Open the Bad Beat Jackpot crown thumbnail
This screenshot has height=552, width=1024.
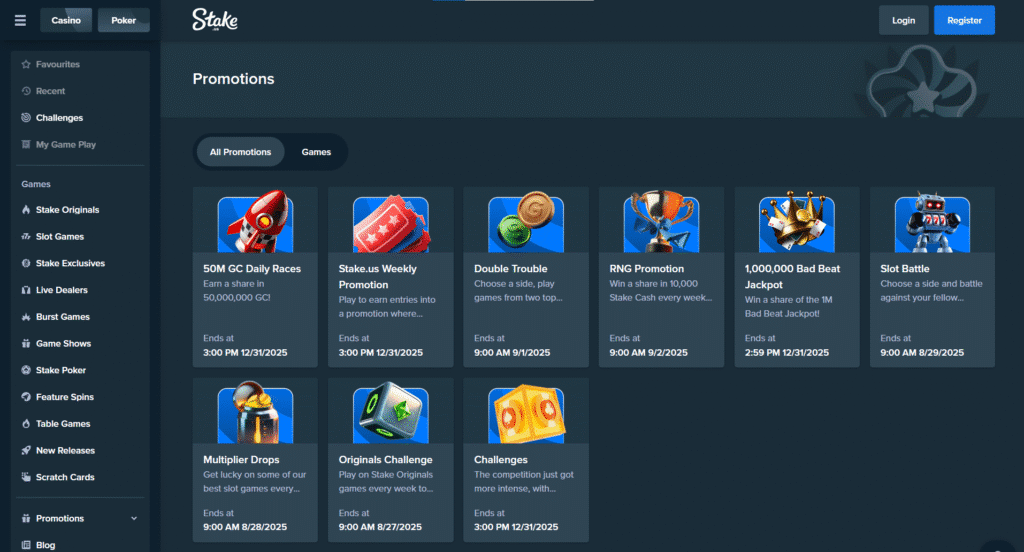click(x=797, y=221)
